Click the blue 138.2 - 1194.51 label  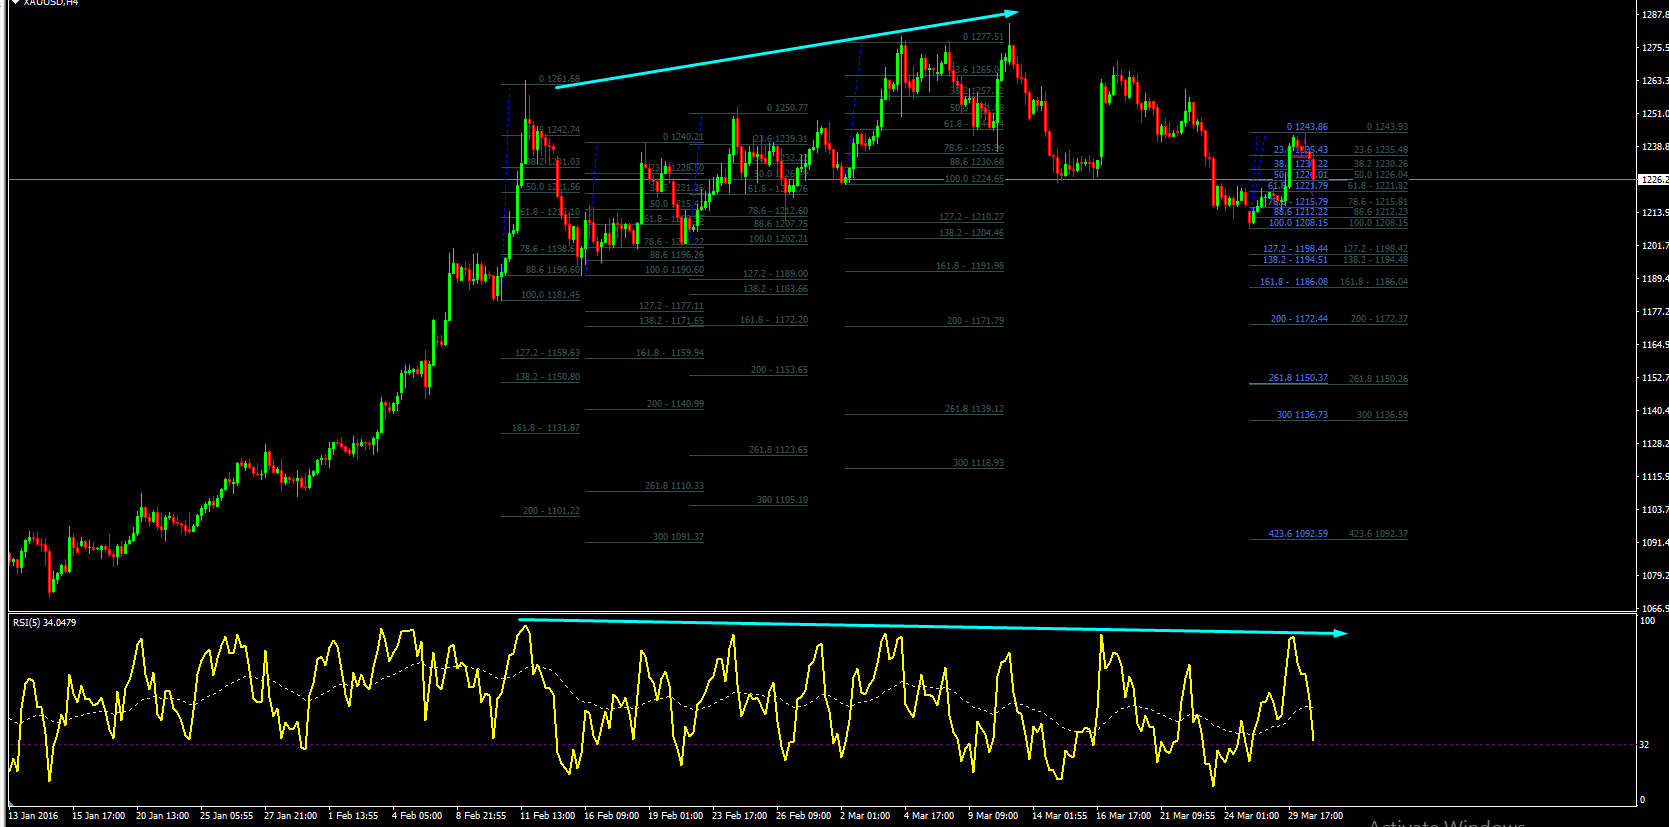(x=1295, y=260)
